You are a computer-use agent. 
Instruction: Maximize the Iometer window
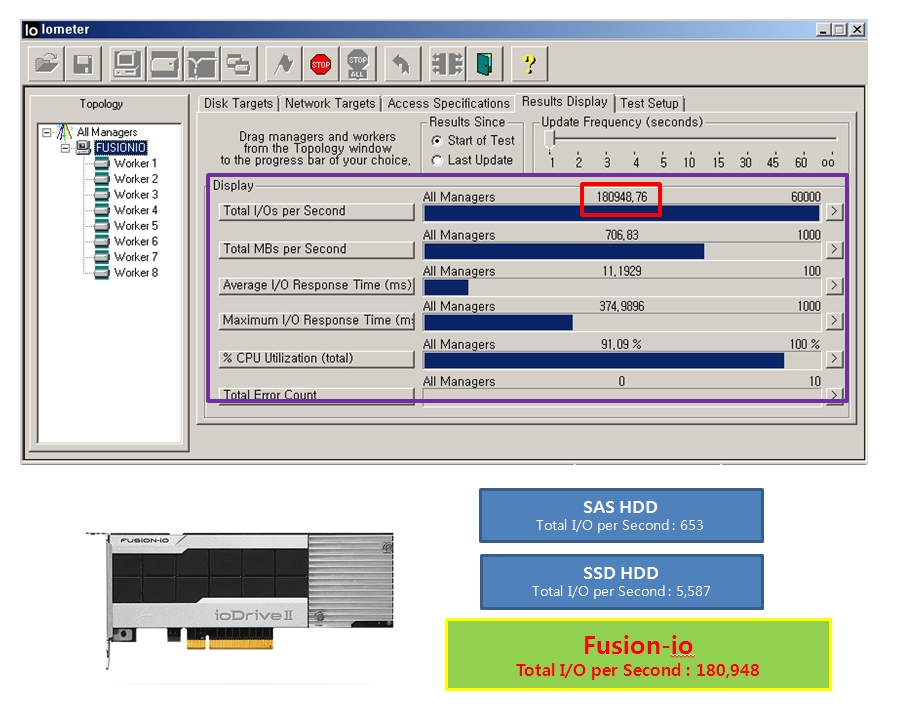pyautogui.click(x=840, y=29)
